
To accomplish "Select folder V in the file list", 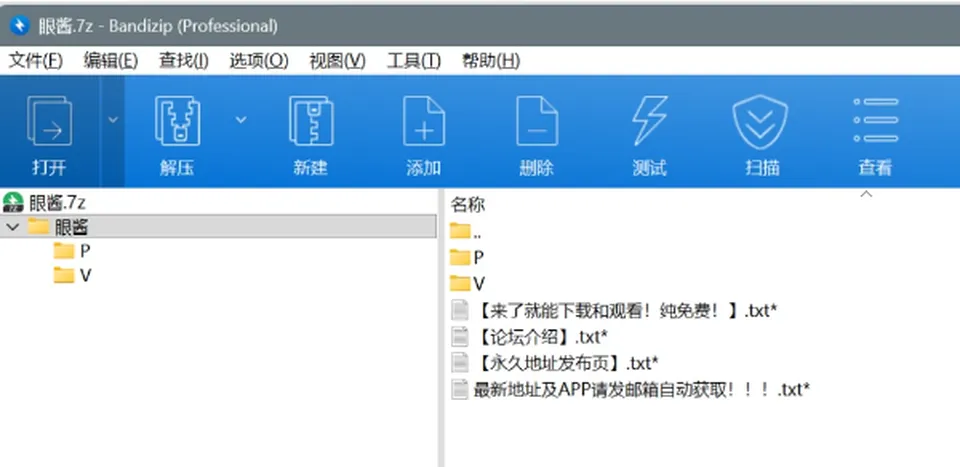I will [x=467, y=283].
